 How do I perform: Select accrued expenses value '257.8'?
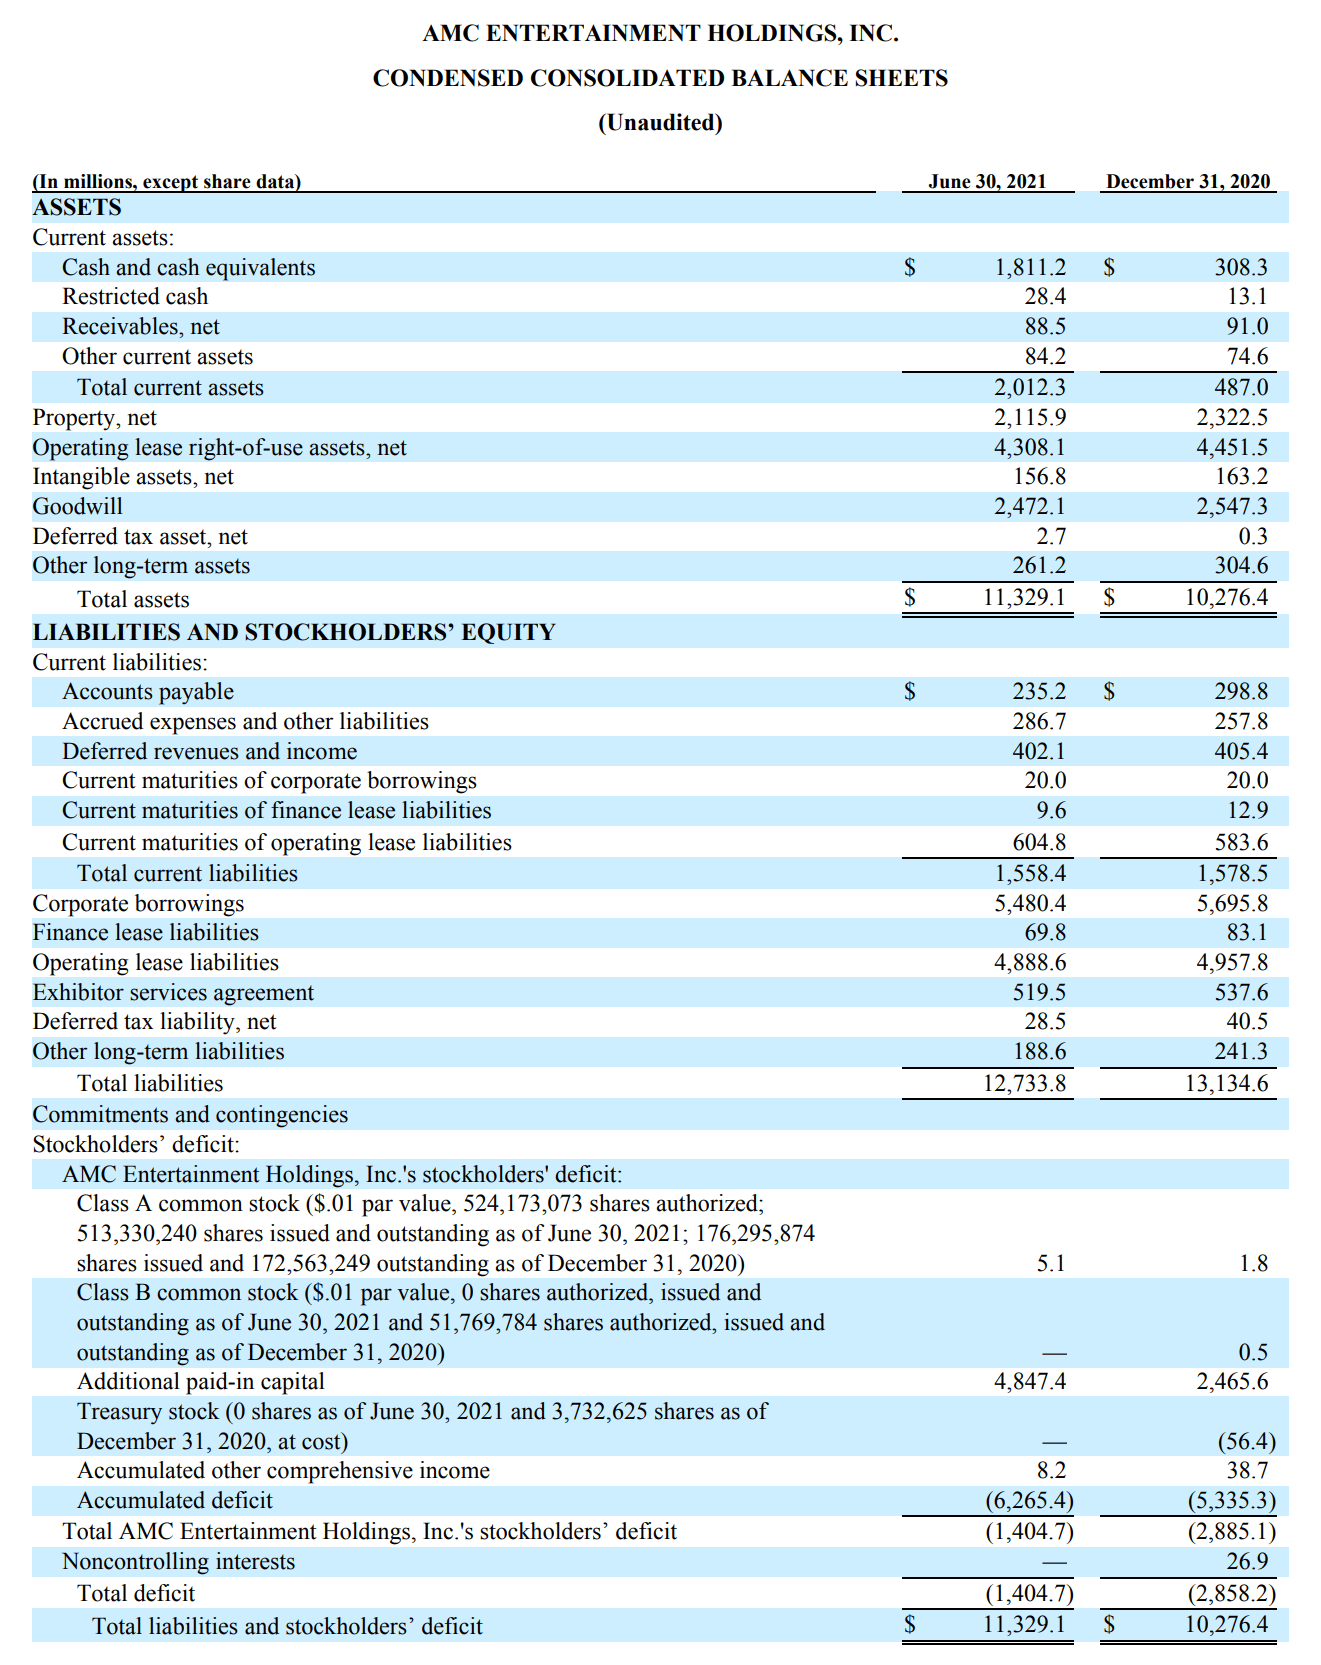(x=1241, y=722)
